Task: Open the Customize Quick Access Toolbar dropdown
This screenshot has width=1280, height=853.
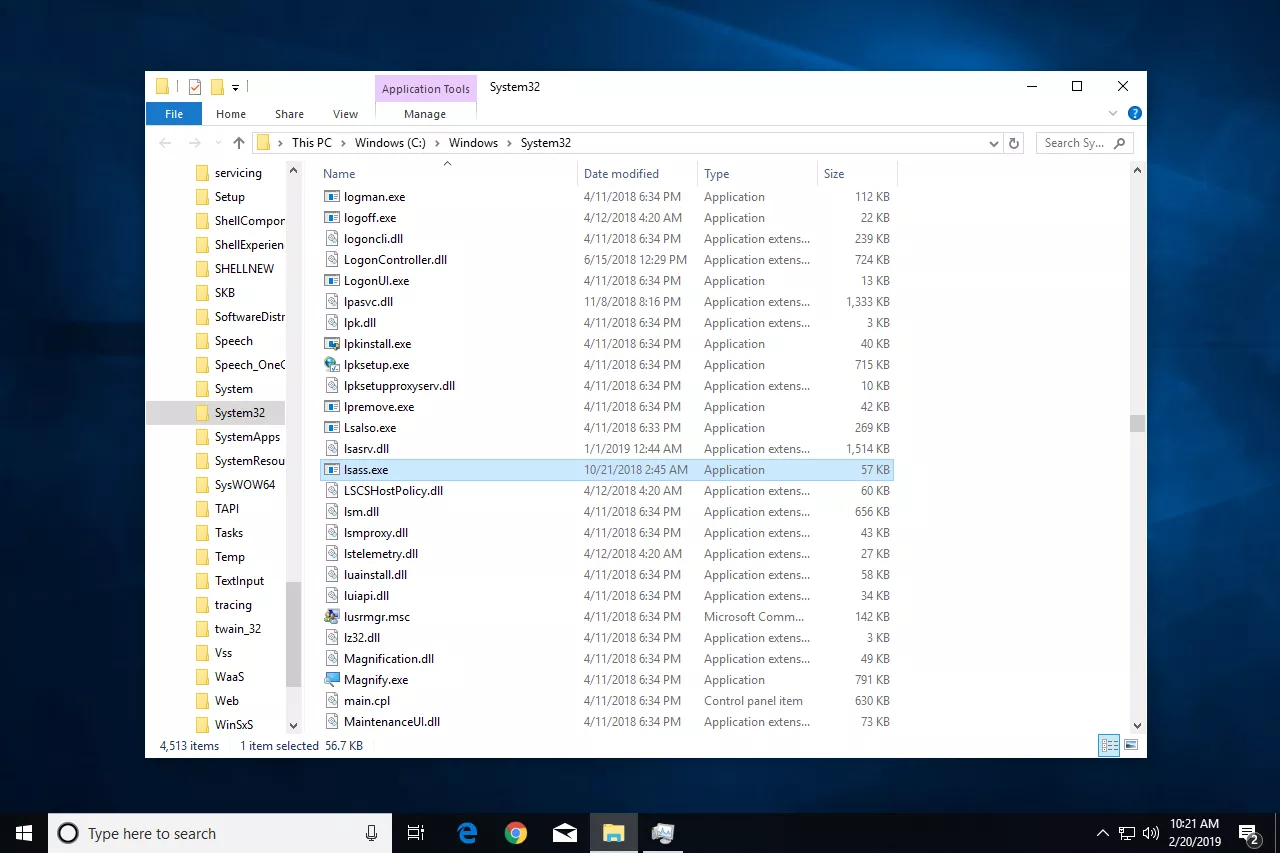Action: coord(234,86)
